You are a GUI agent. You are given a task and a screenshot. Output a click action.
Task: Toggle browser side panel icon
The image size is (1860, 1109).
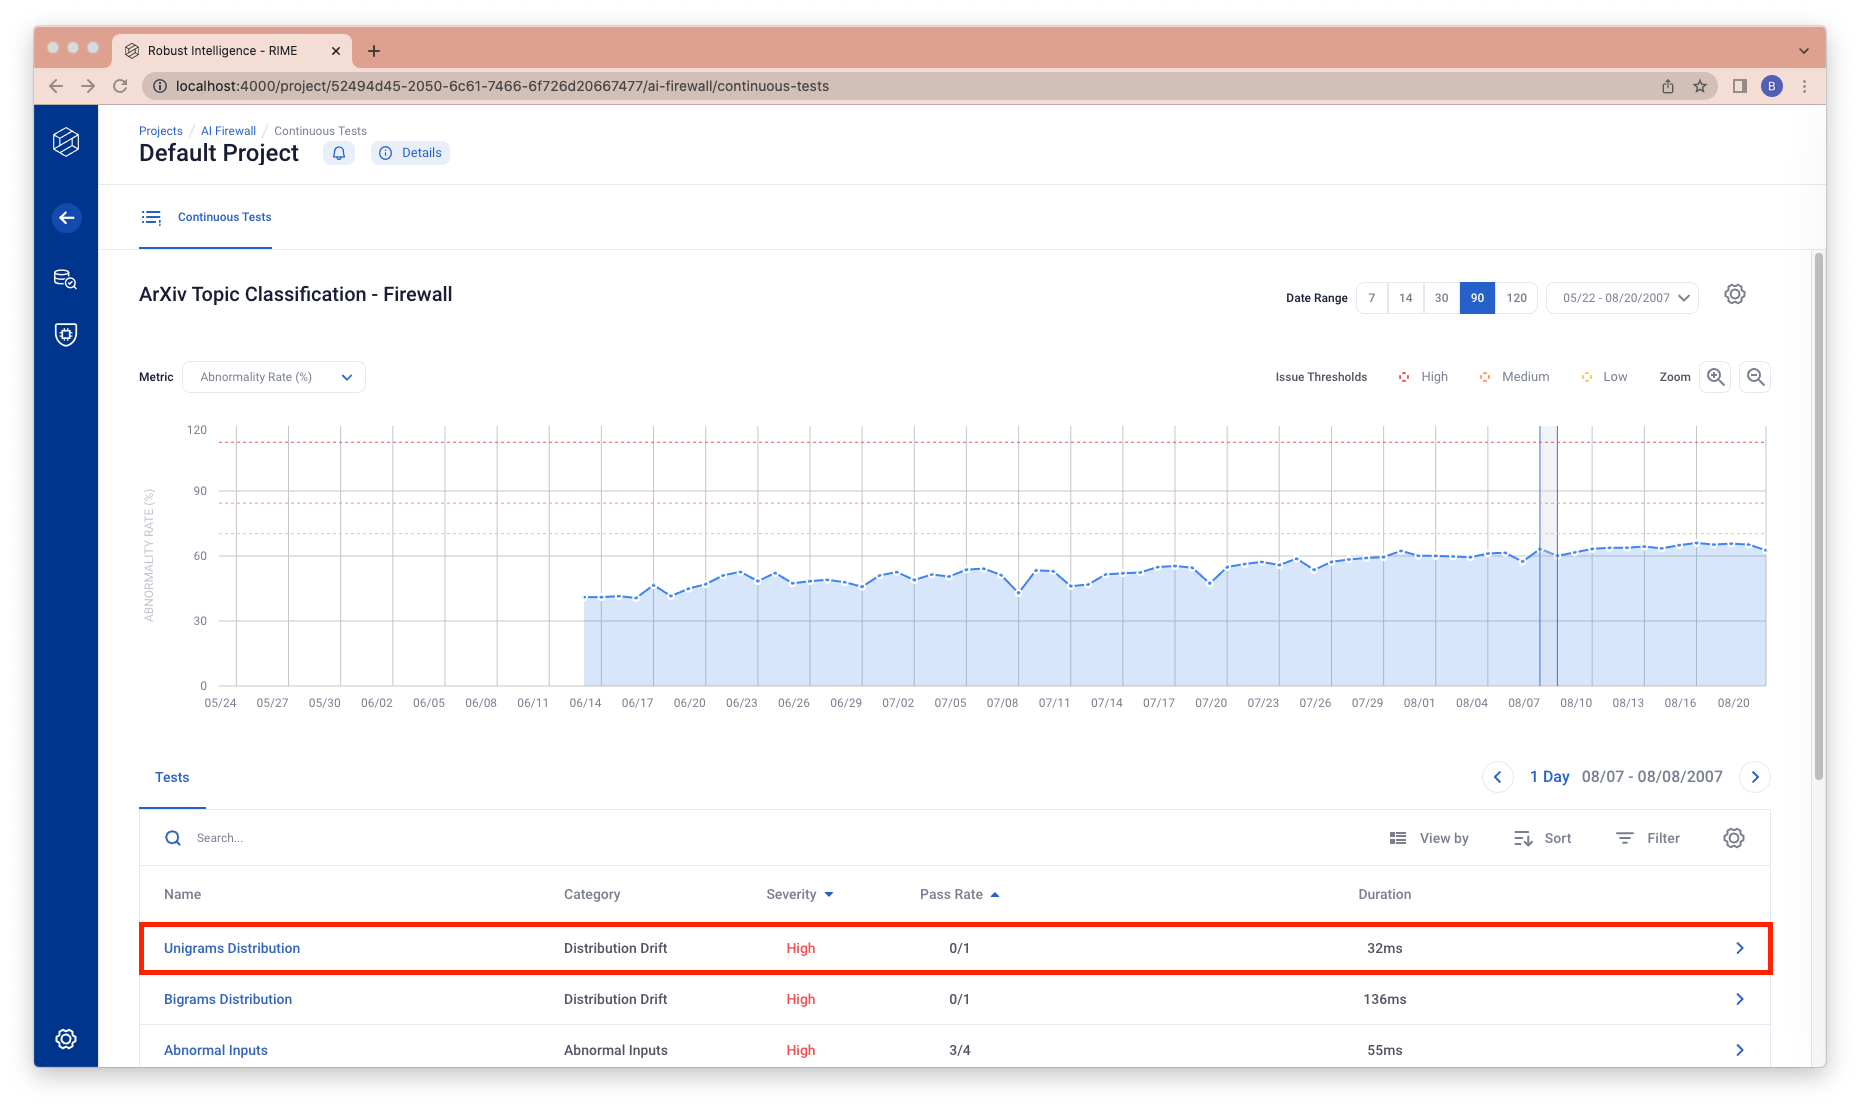click(1740, 86)
